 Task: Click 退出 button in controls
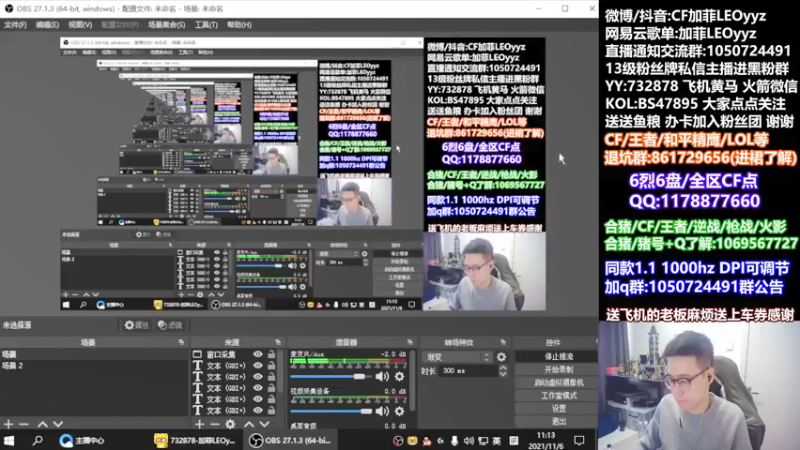[x=559, y=421]
